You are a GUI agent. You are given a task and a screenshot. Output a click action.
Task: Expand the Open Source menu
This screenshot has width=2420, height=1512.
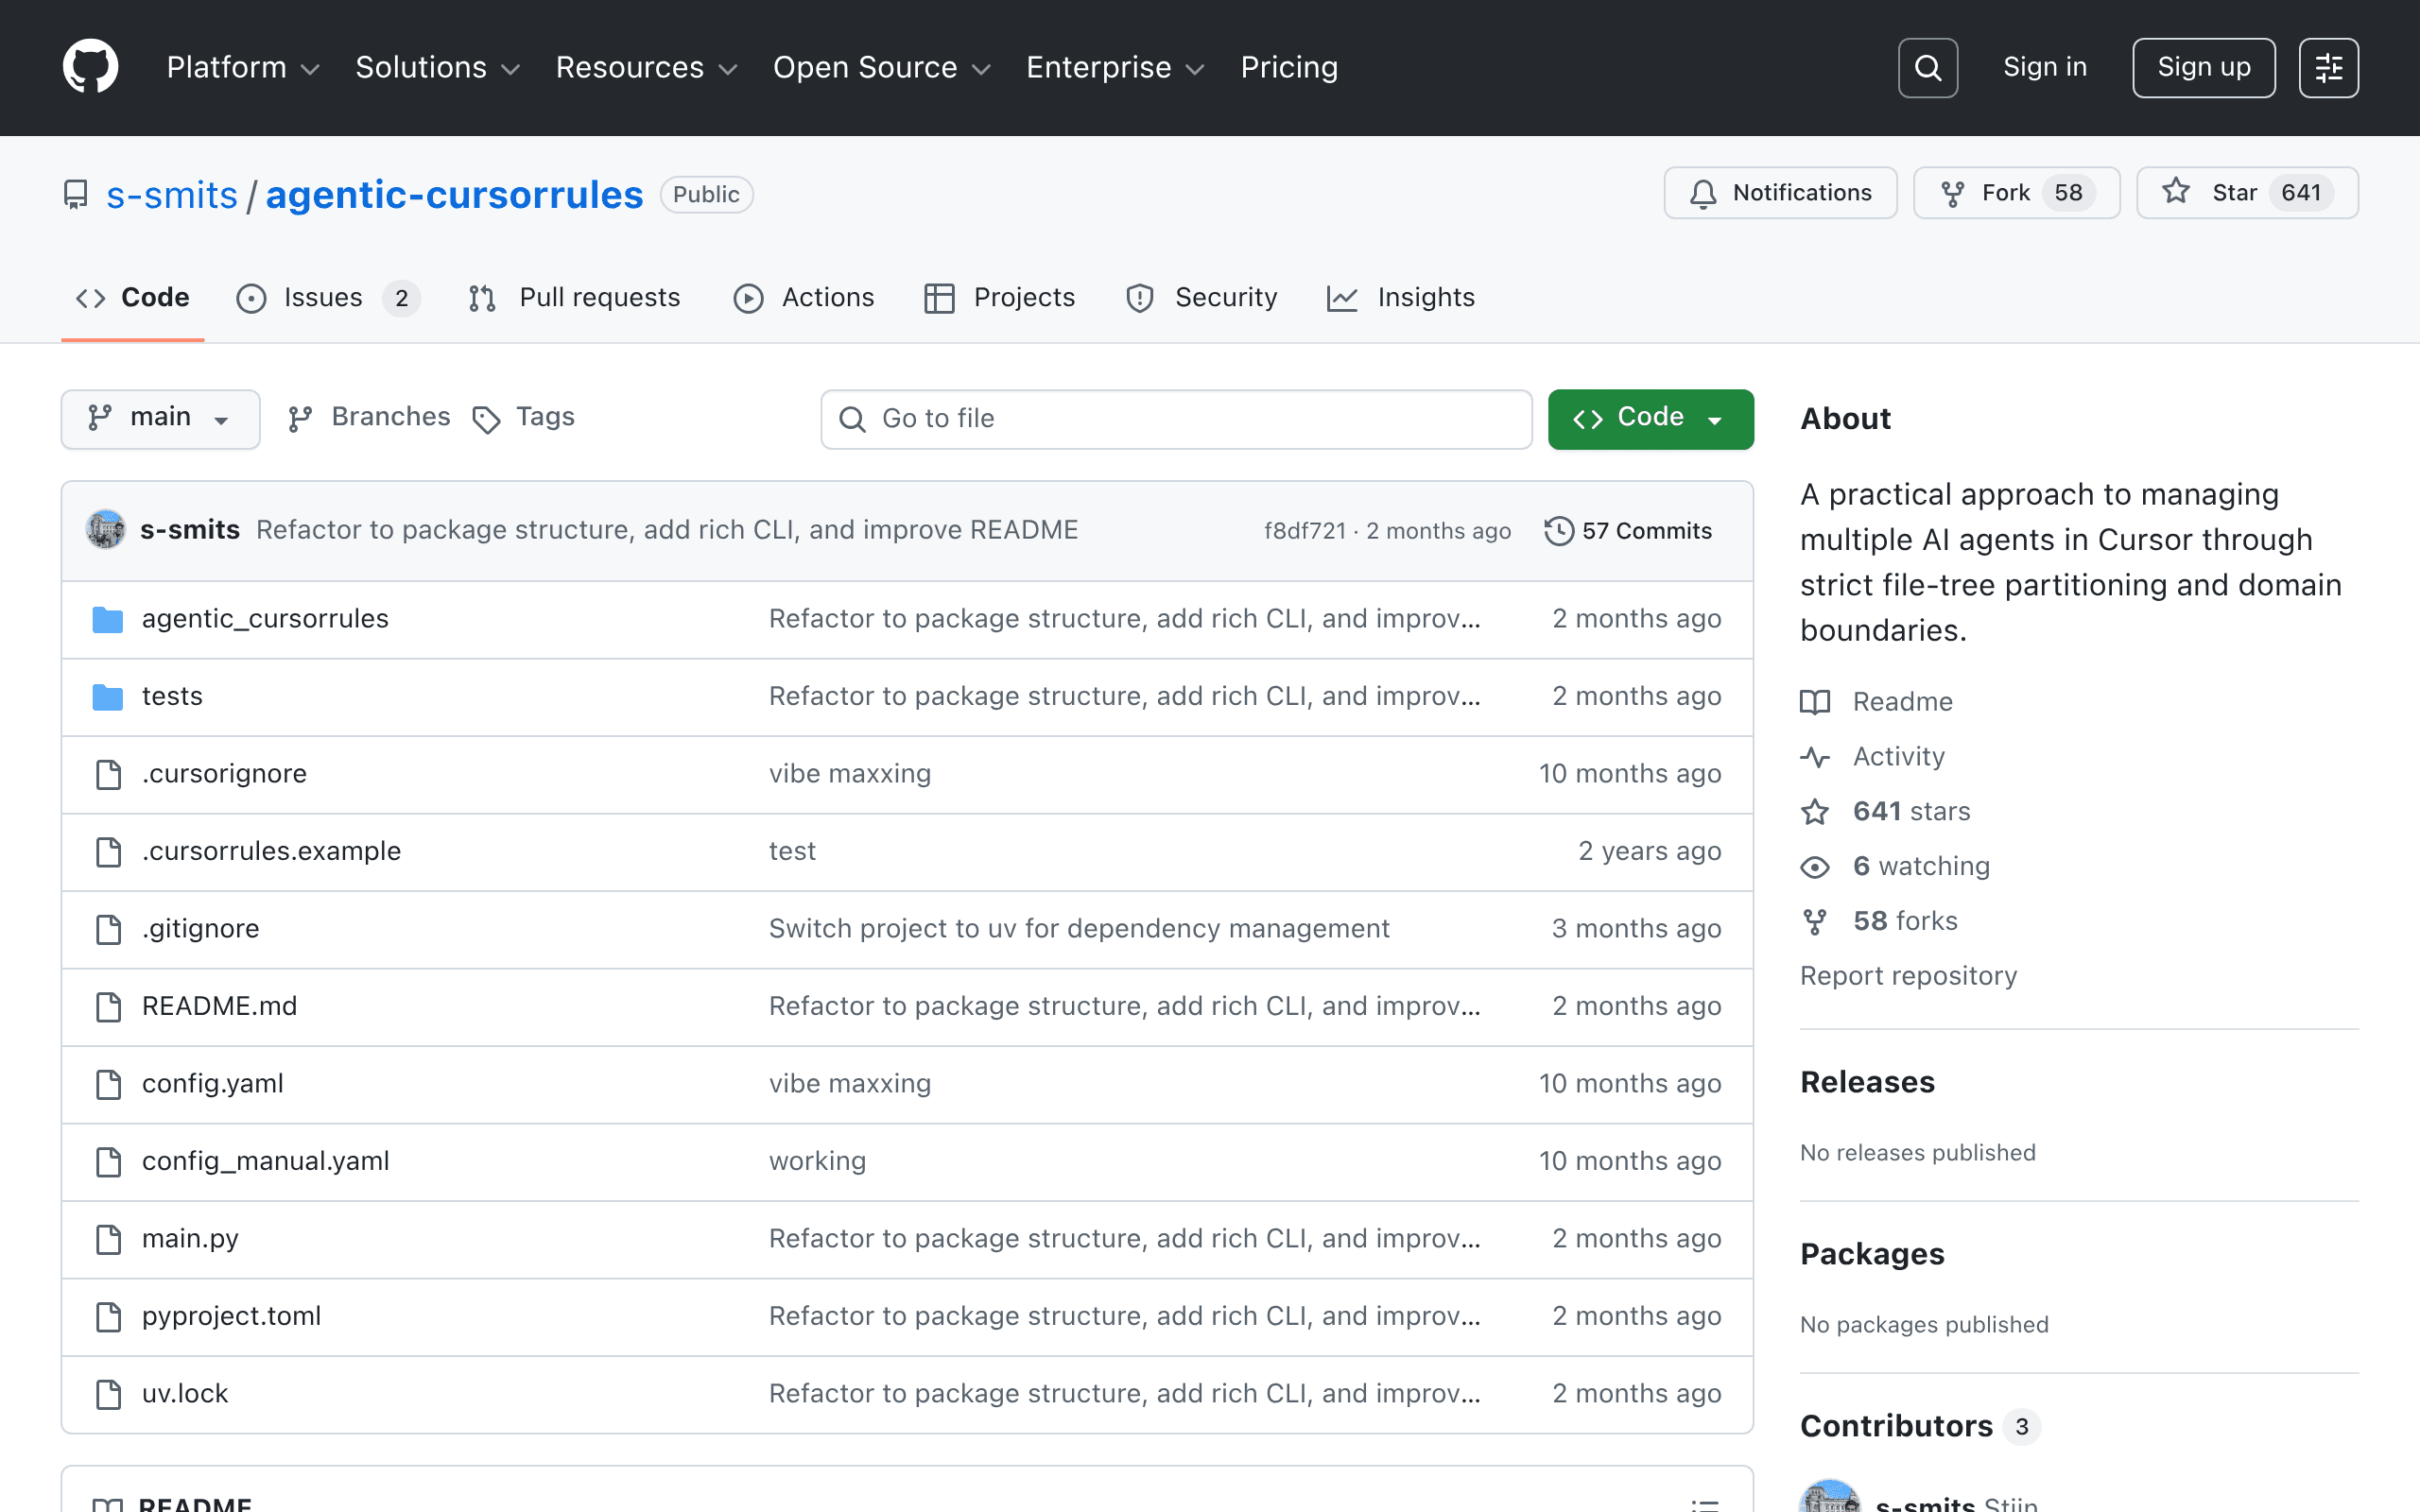tap(881, 67)
